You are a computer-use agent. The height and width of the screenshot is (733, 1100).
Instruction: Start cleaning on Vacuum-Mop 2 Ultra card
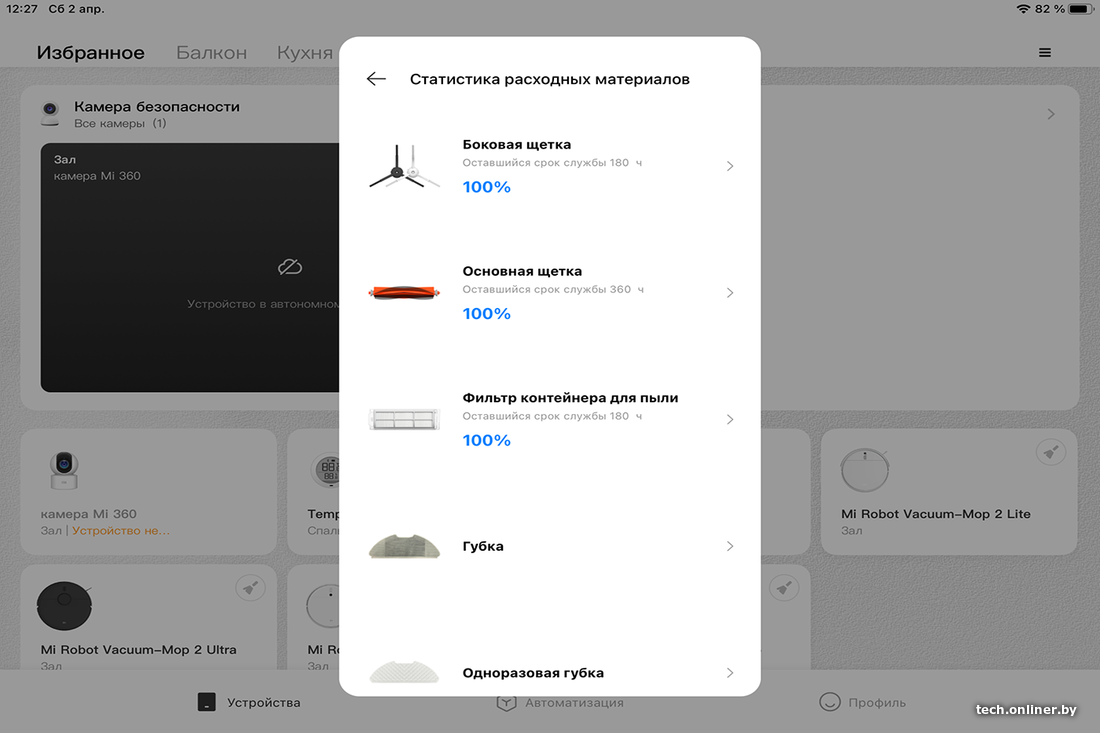[x=250, y=588]
